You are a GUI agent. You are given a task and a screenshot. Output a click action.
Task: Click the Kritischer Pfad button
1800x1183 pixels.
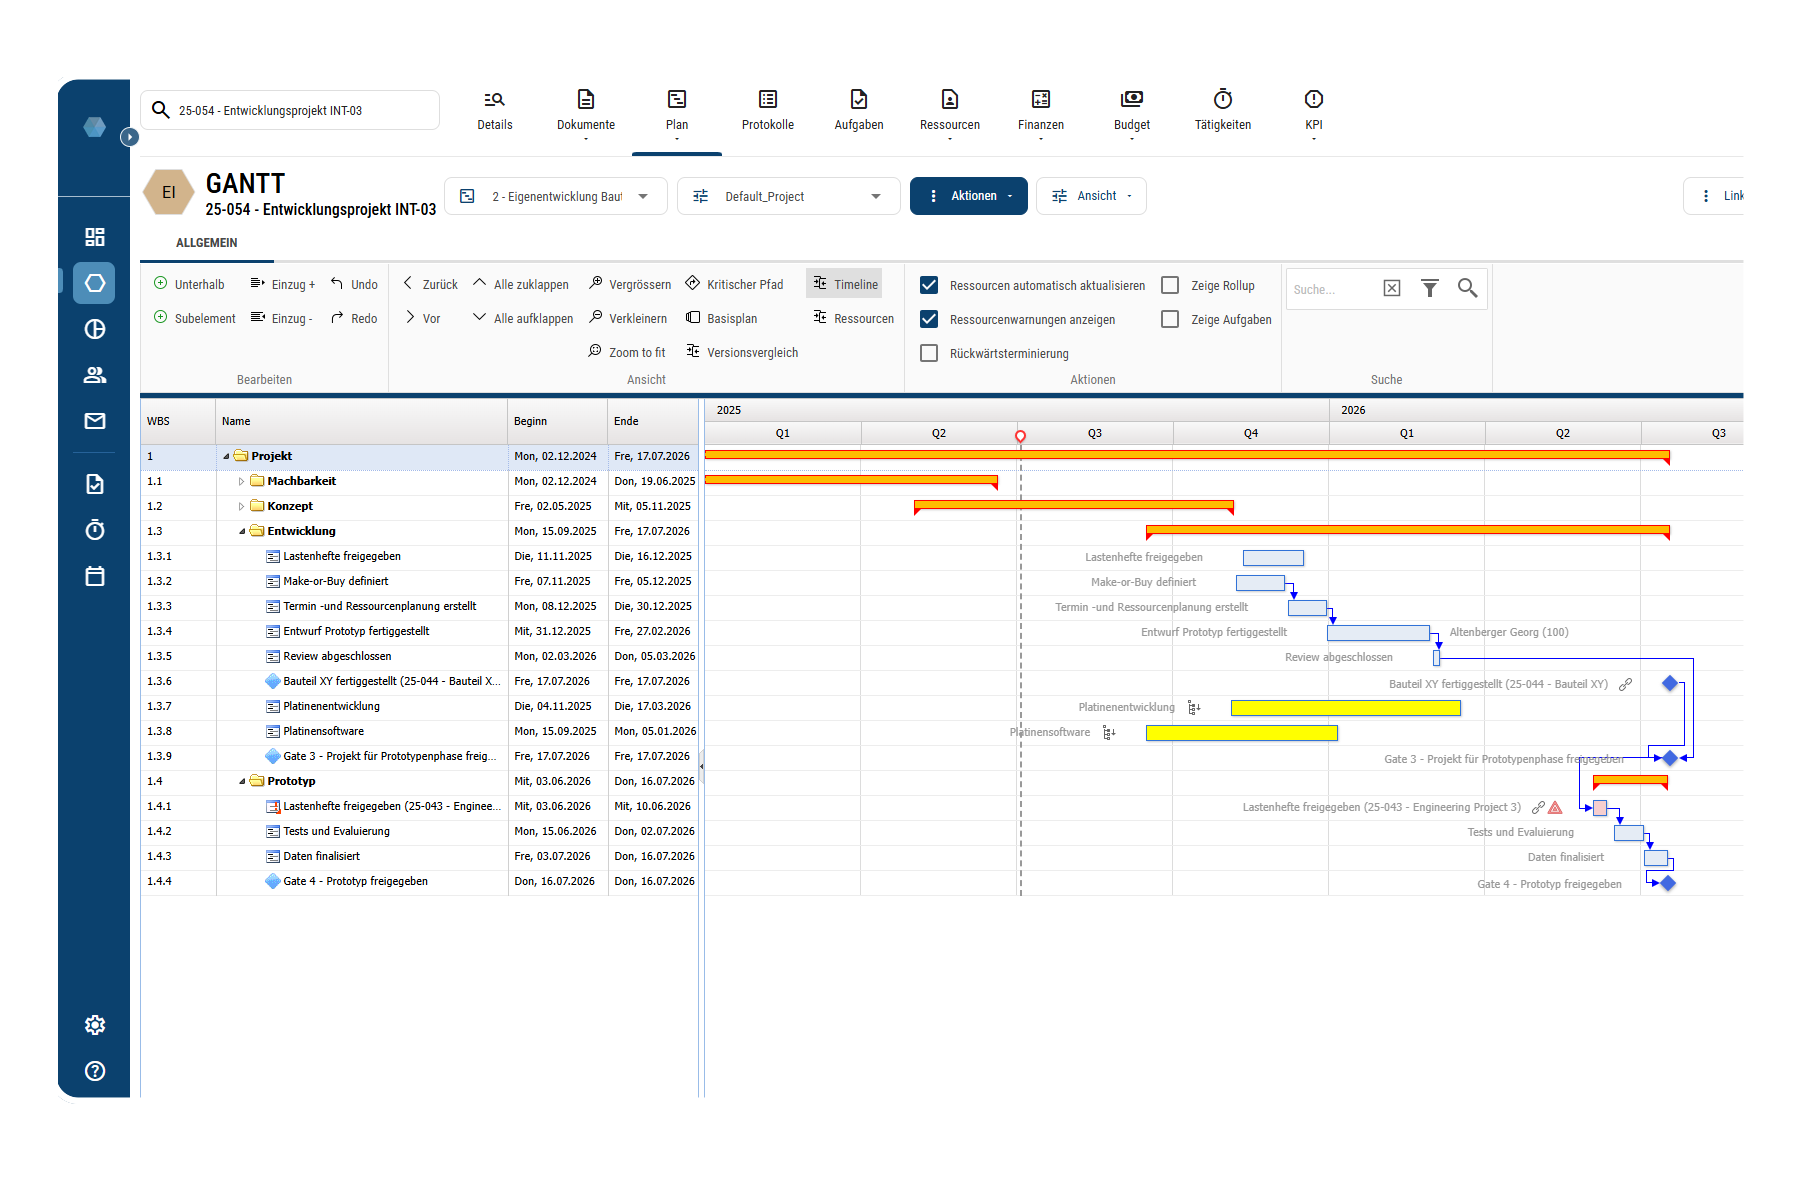(x=734, y=285)
